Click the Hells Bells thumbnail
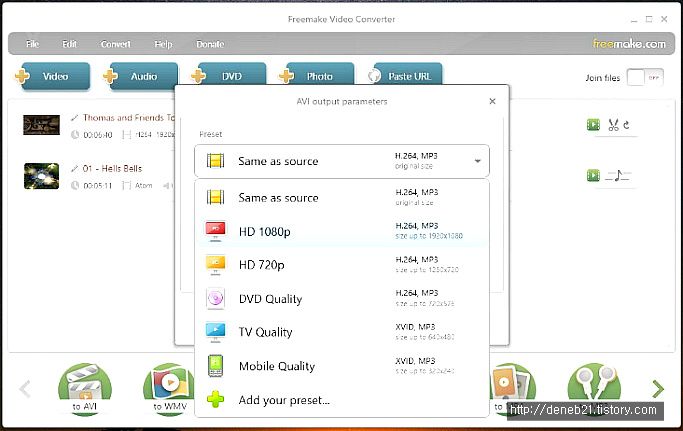Image resolution: width=683 pixels, height=431 pixels. coord(41,176)
